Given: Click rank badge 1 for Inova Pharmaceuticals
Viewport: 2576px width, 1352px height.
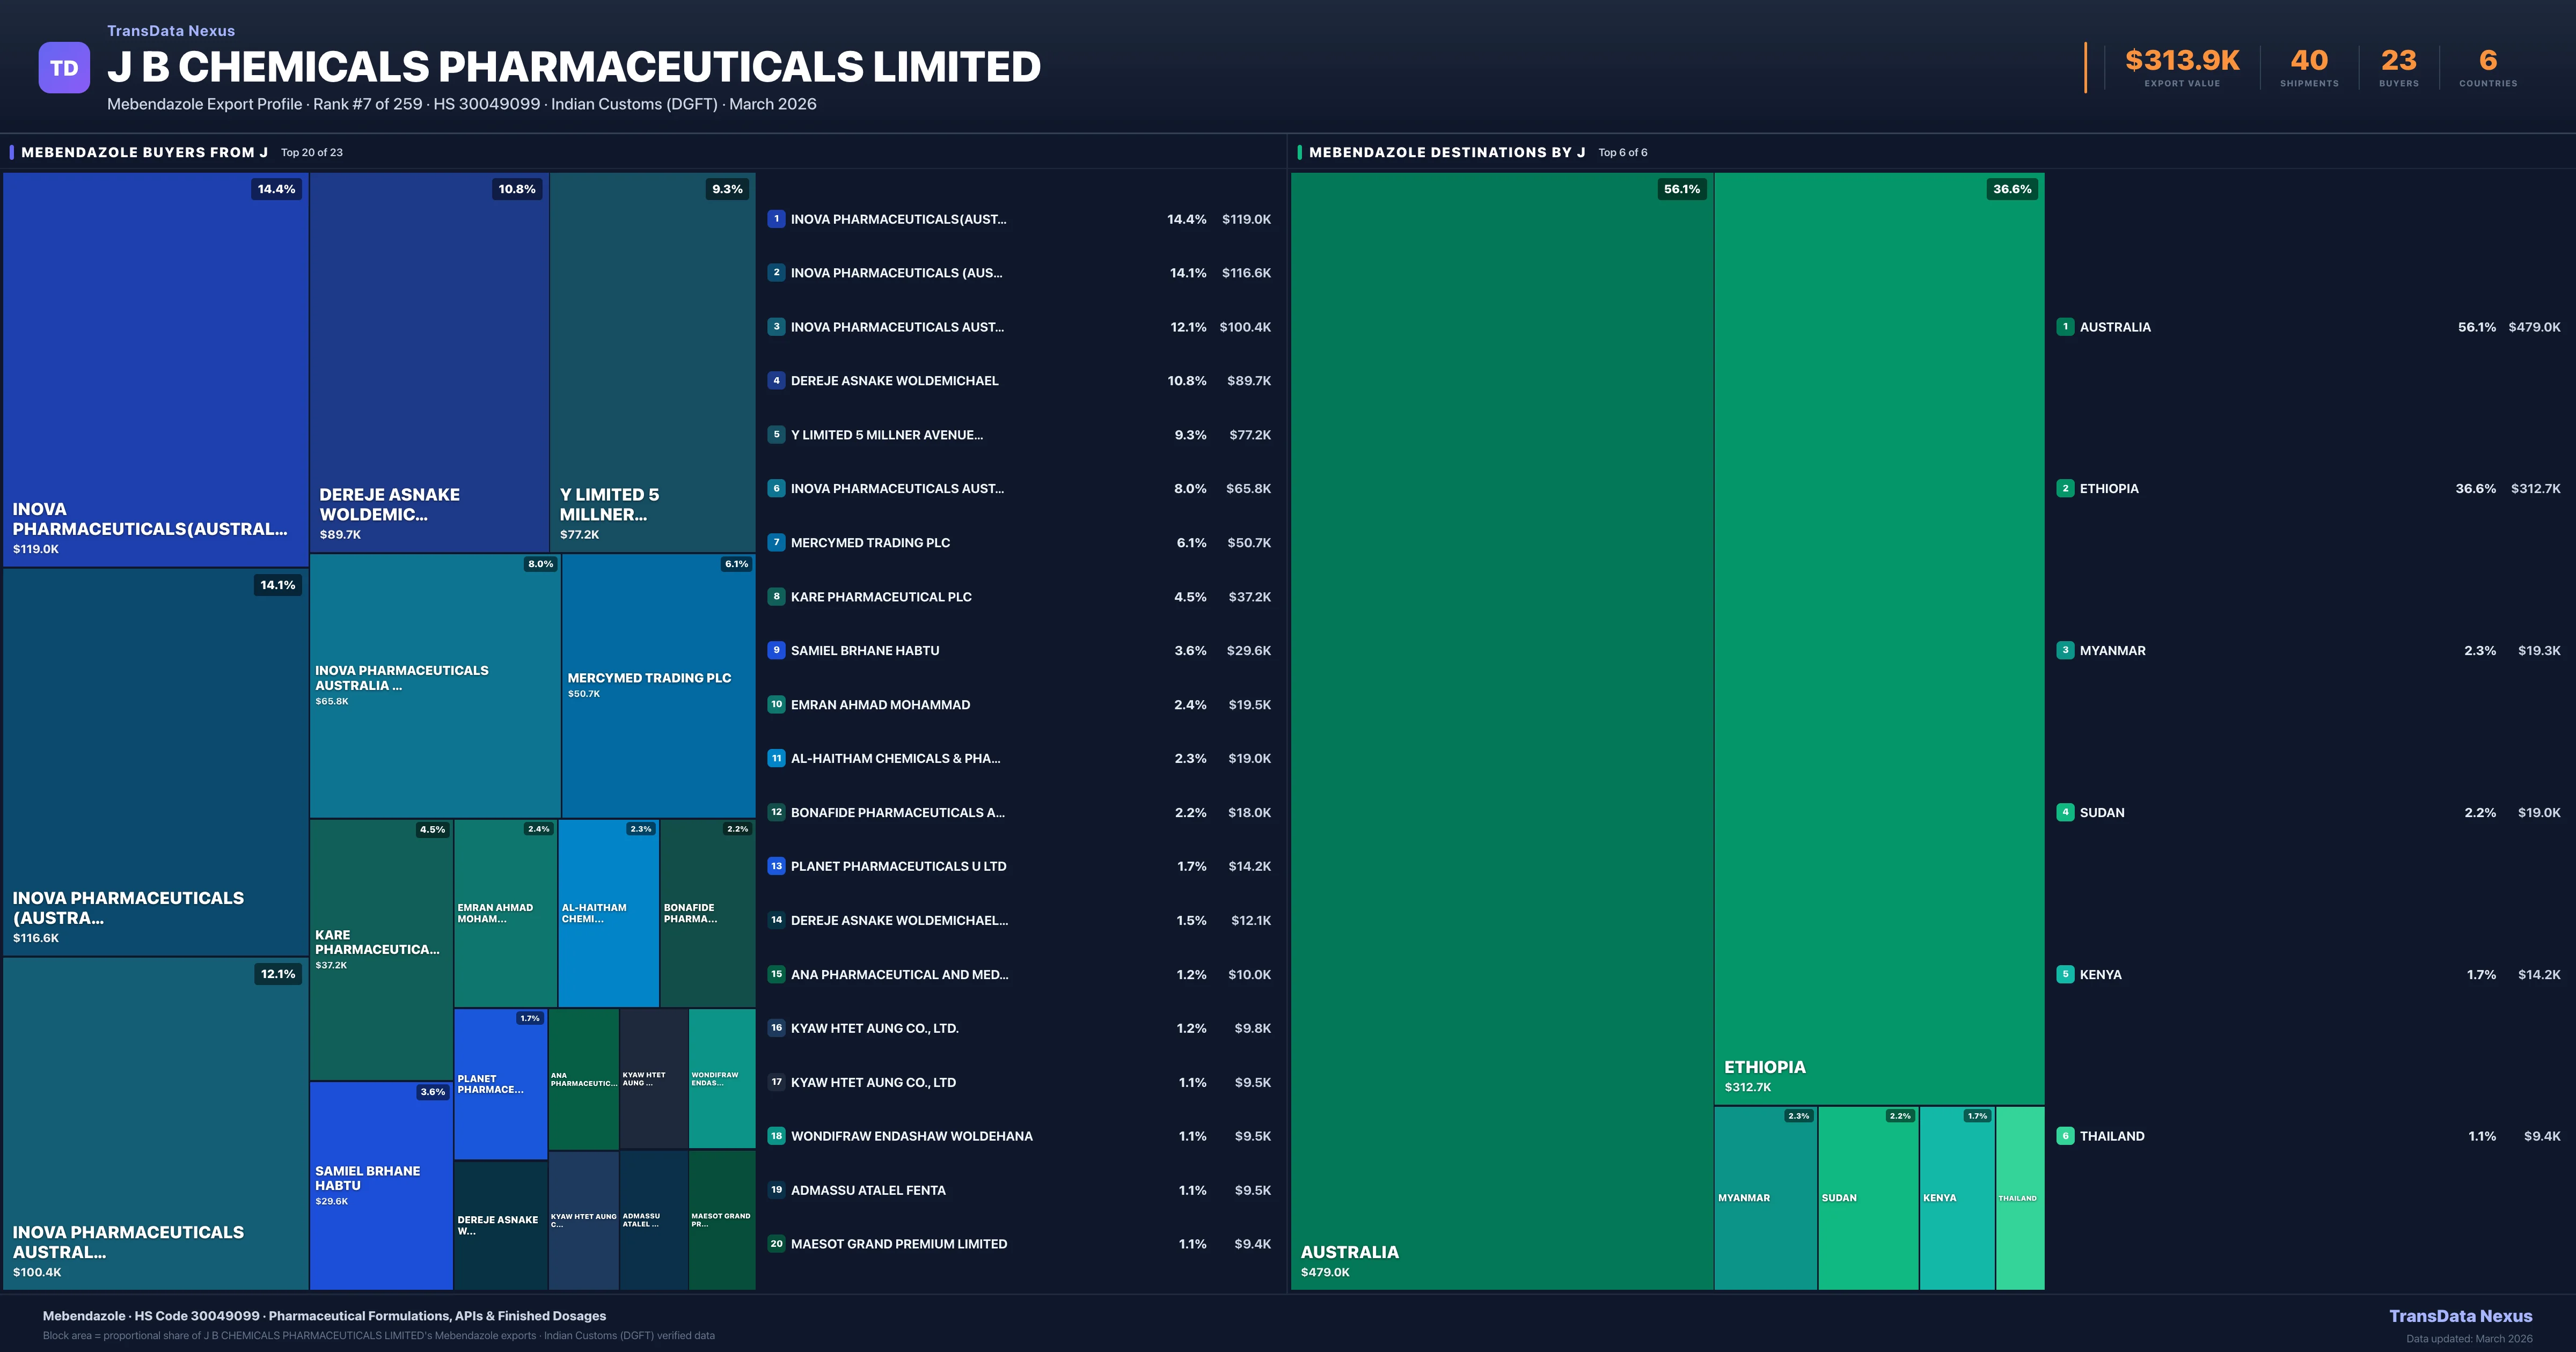Looking at the screenshot, I should (x=776, y=219).
